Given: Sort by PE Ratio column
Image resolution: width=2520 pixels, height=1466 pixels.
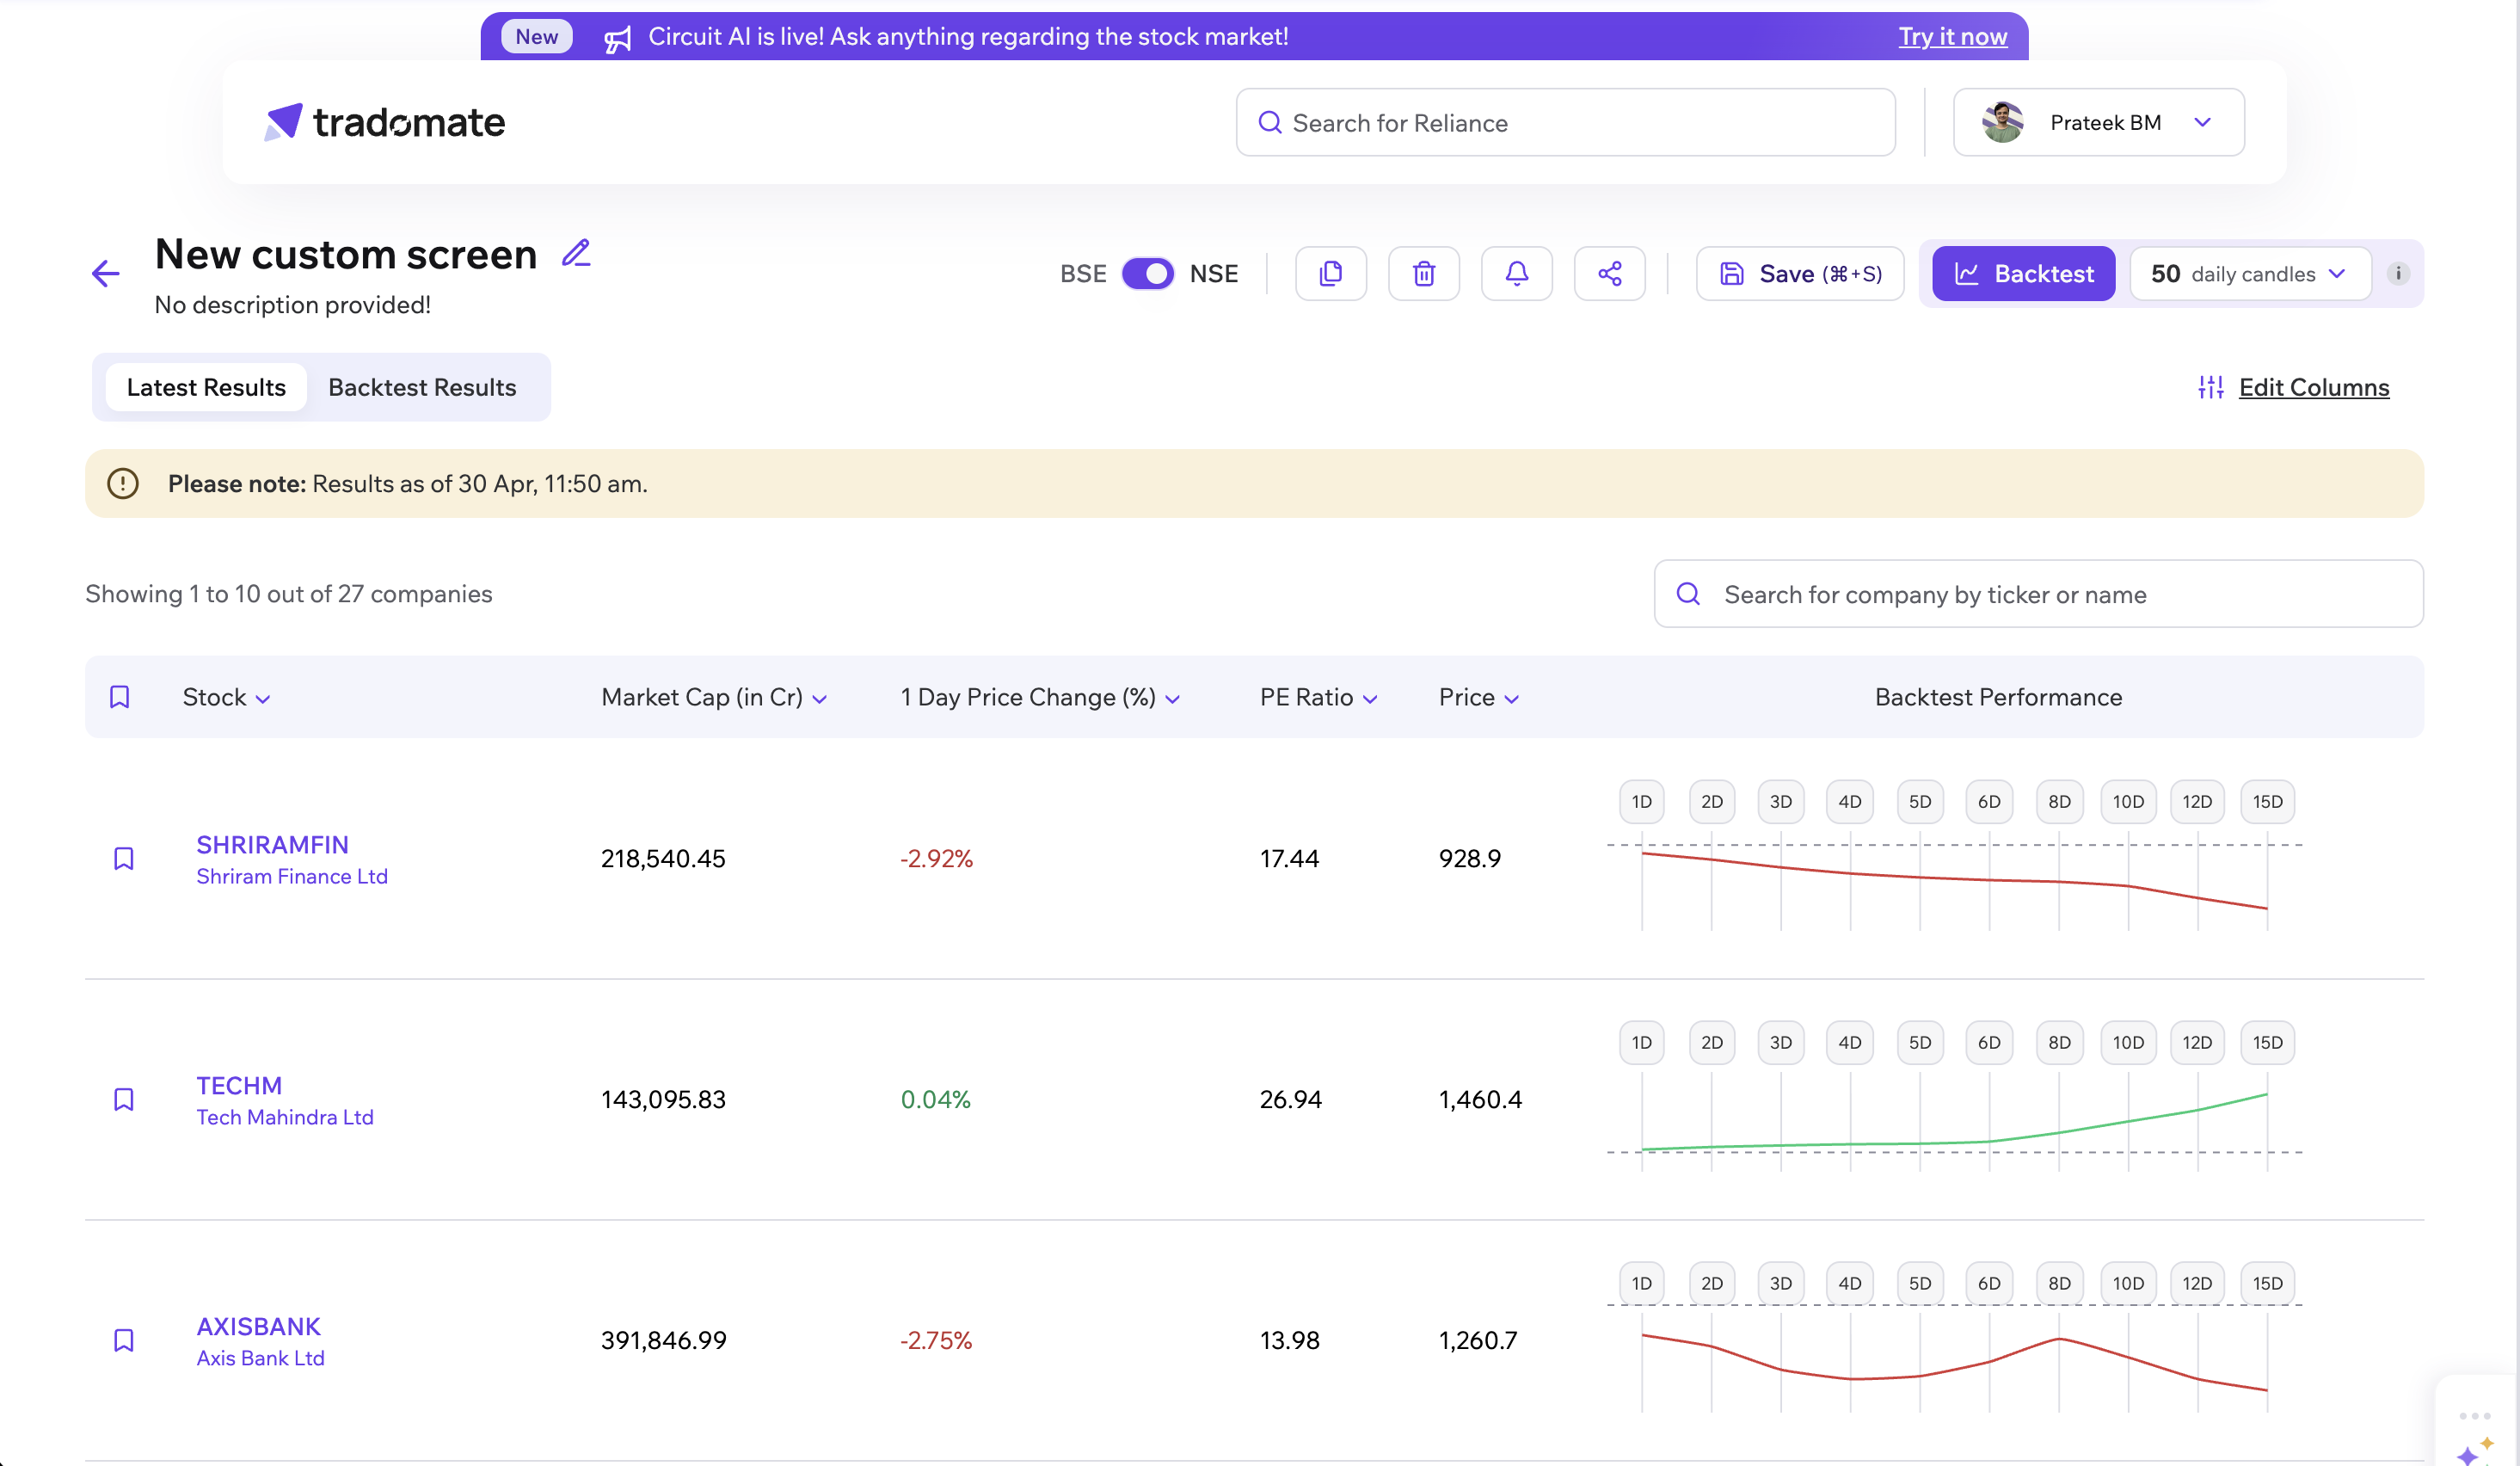Looking at the screenshot, I should click(x=1318, y=697).
